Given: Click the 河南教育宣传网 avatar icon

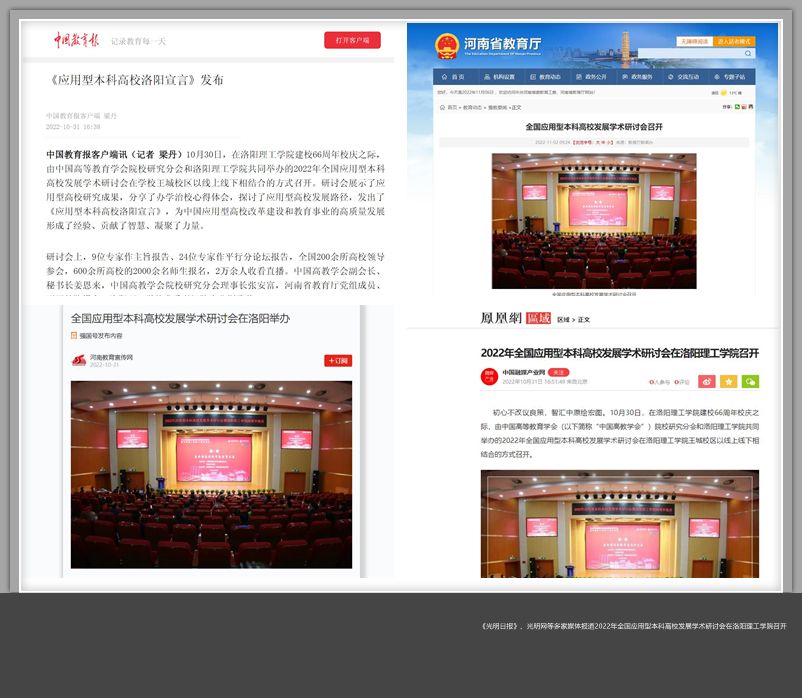Looking at the screenshot, I should (78, 360).
